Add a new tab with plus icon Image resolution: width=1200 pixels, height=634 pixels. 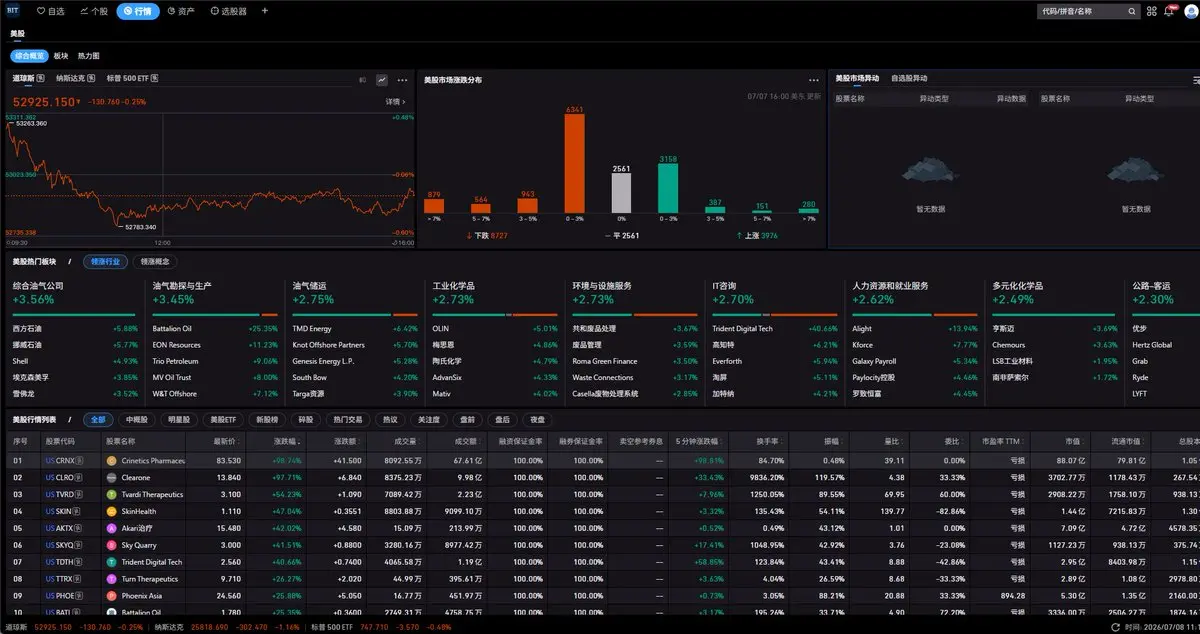(265, 11)
